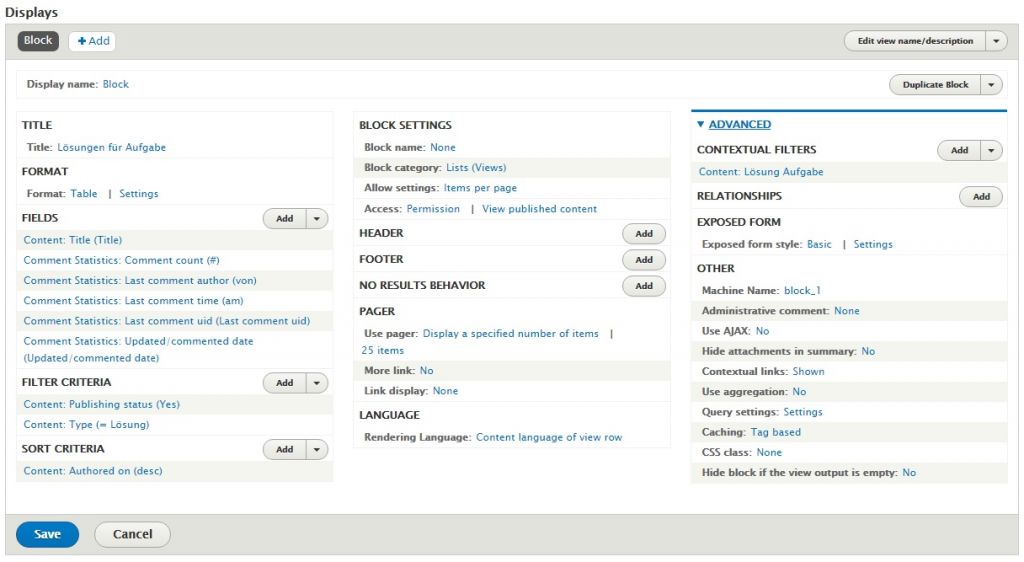
Task: Collapse the Advanced section
Action: click(x=739, y=125)
